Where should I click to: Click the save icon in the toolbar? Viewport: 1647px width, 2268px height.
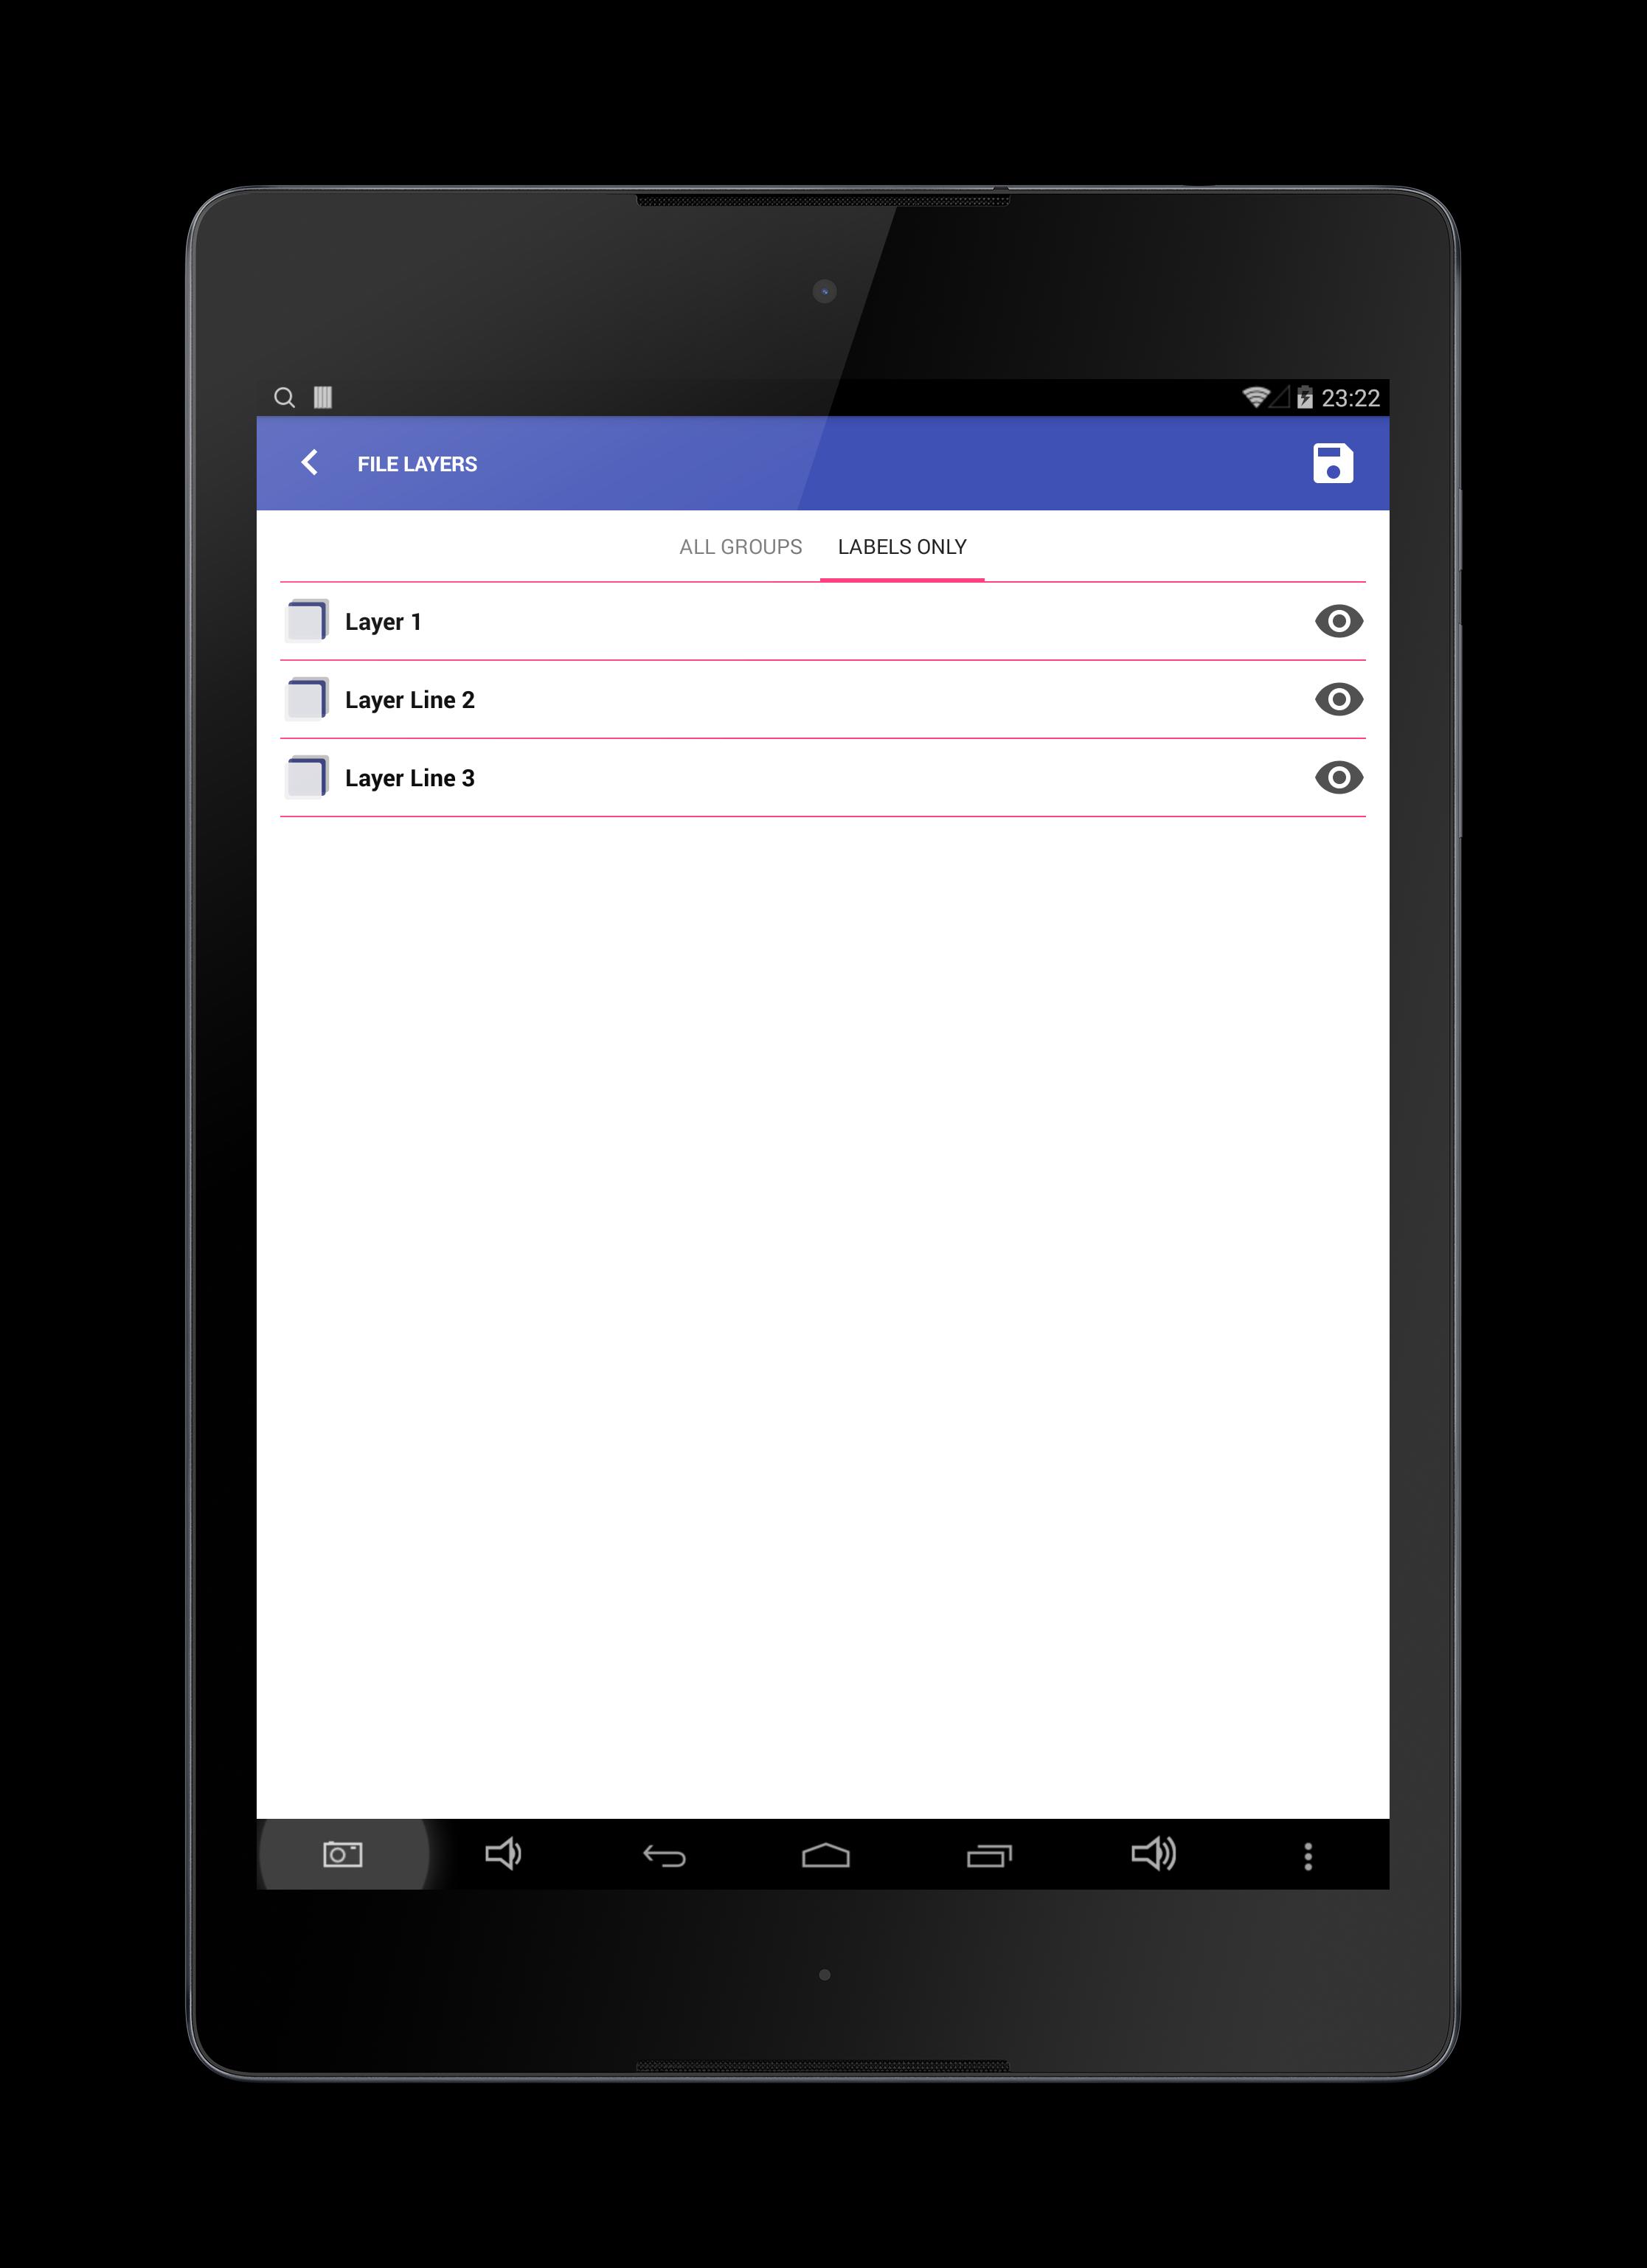click(x=1334, y=463)
